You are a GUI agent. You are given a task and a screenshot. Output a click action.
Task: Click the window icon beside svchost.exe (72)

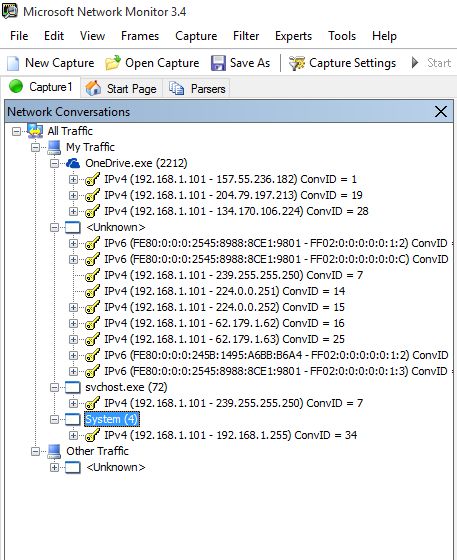coord(73,388)
